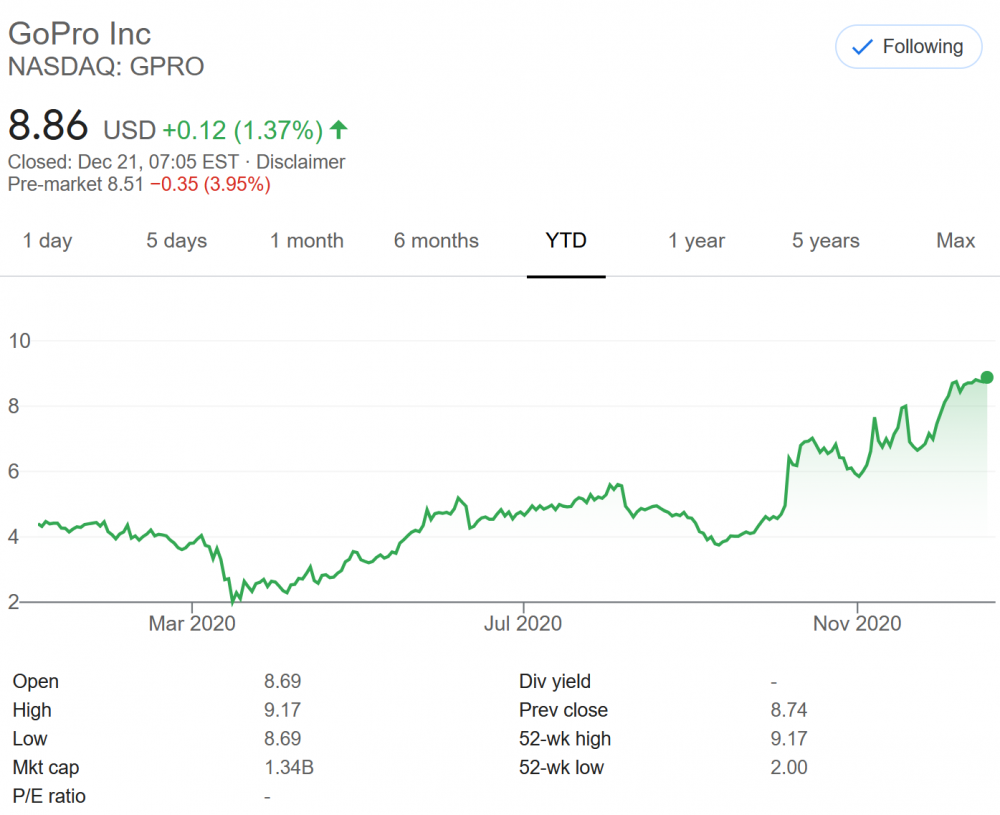View the 1 year price chart
1000x815 pixels.
pyautogui.click(x=697, y=241)
